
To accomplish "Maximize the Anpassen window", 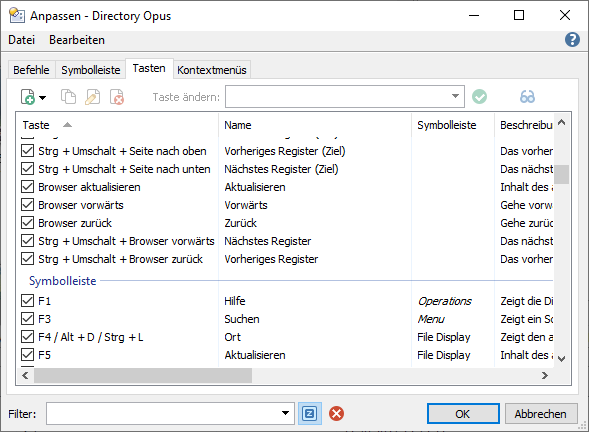I will point(519,15).
